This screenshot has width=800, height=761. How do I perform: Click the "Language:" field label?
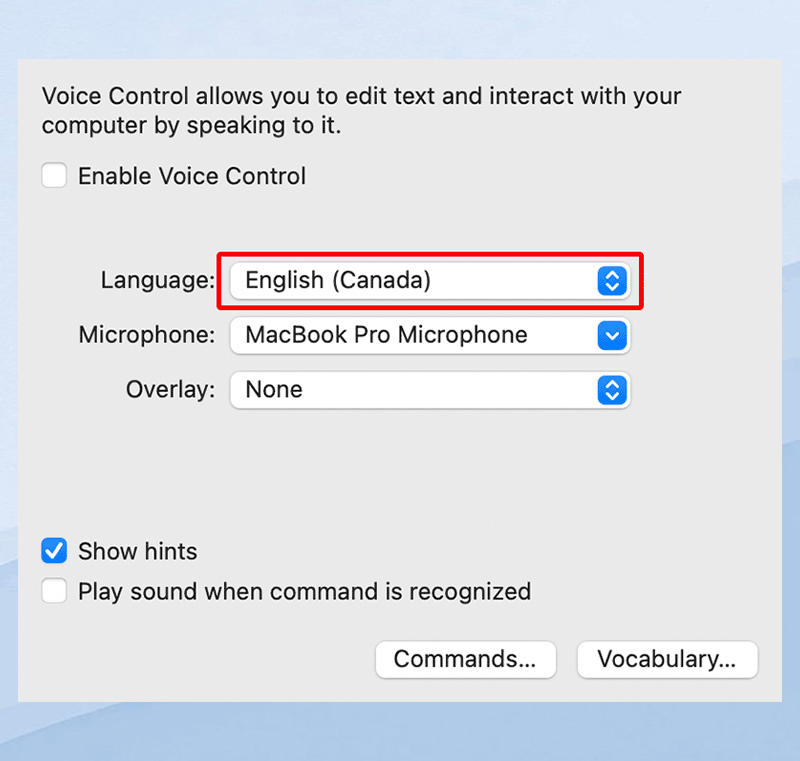click(x=158, y=281)
